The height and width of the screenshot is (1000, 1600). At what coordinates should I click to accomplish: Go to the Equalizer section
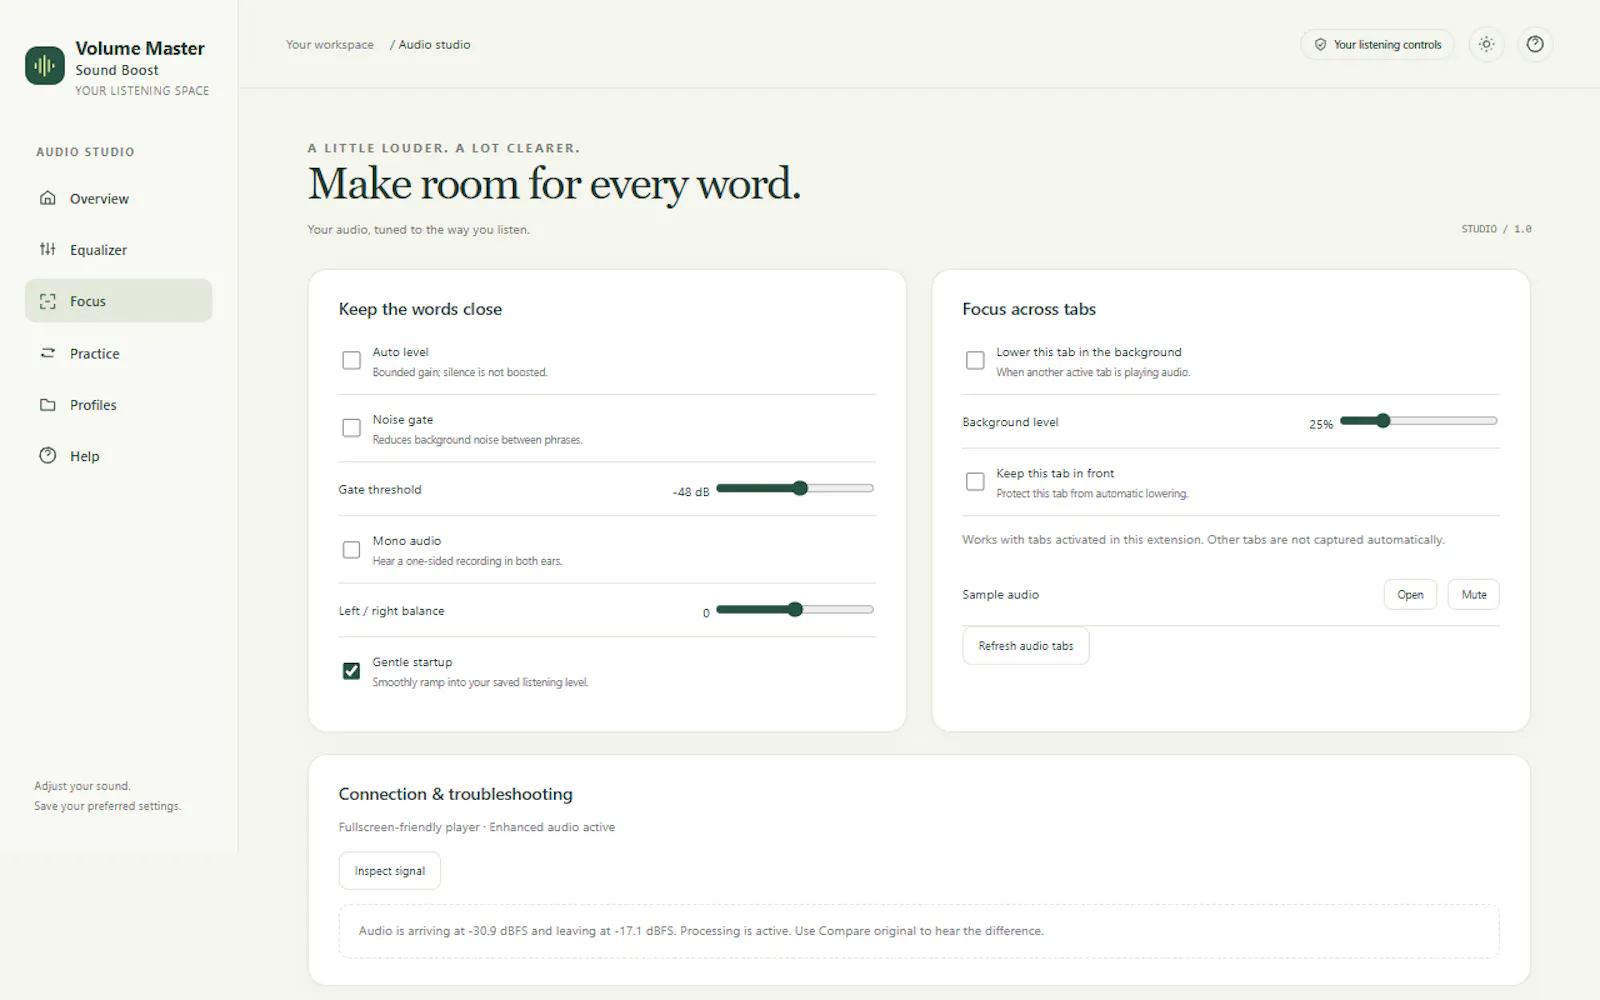click(x=118, y=250)
